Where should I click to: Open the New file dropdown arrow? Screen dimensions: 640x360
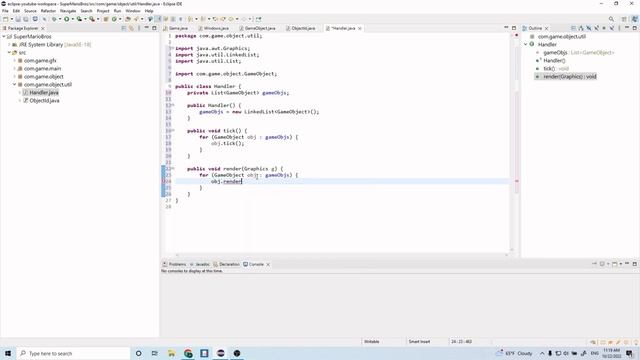(x=11, y=19)
